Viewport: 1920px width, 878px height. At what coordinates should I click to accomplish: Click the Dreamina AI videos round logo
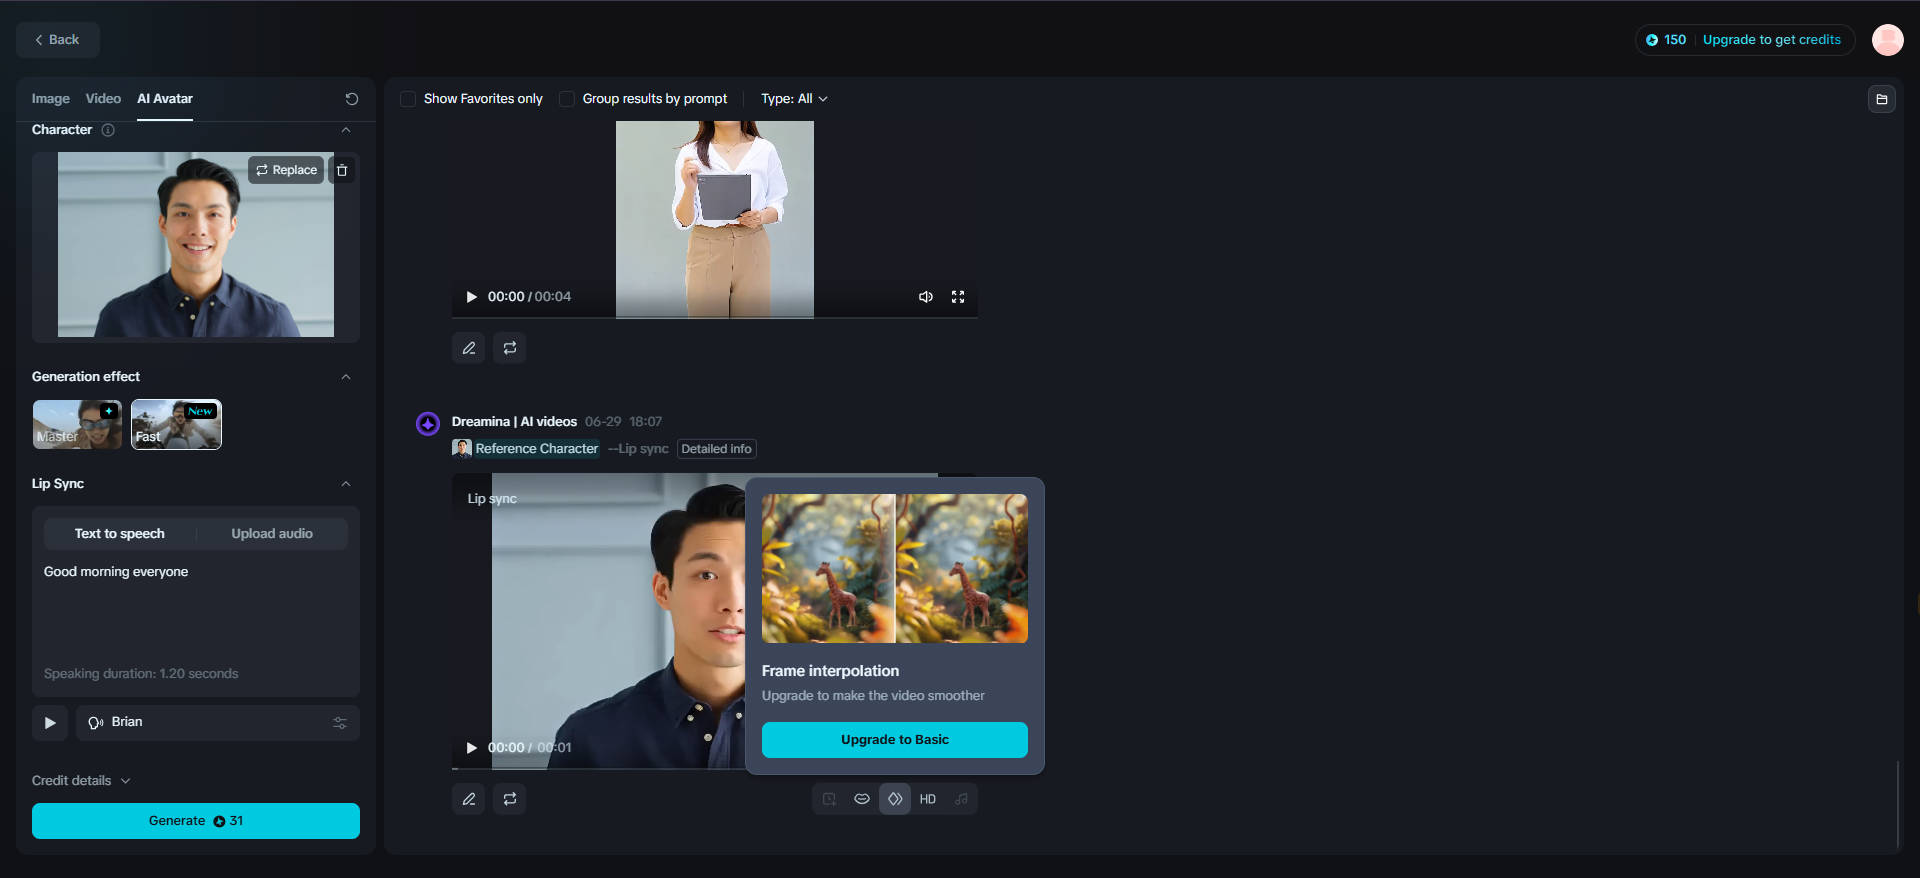[x=428, y=424]
